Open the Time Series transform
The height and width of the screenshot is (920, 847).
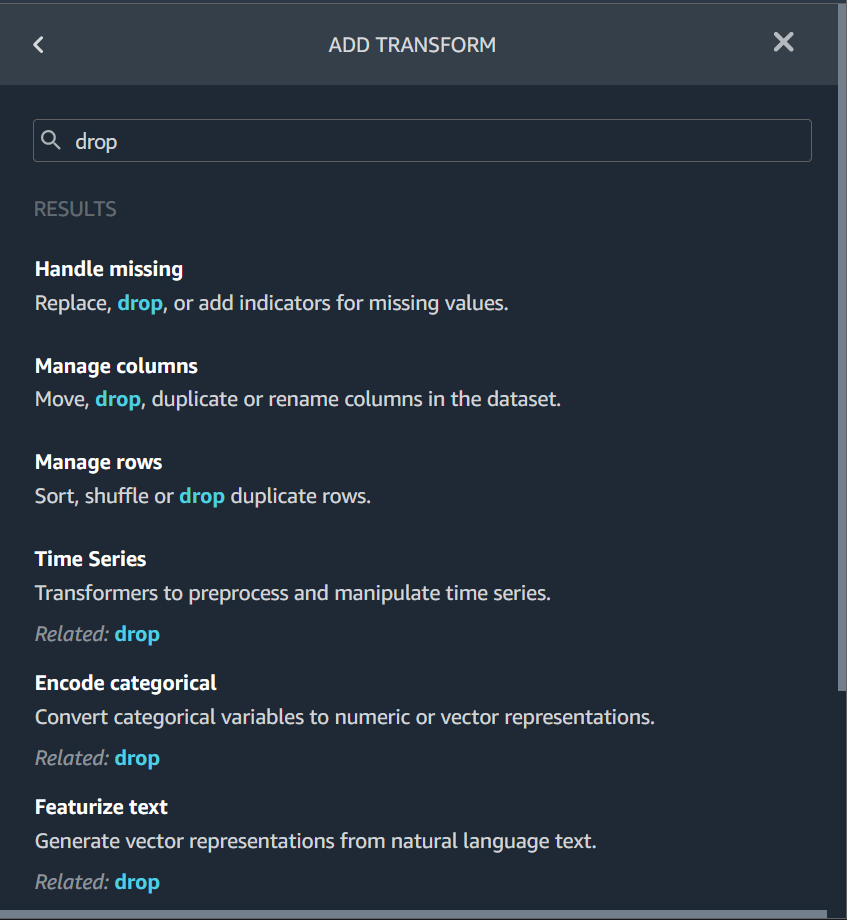tap(90, 558)
